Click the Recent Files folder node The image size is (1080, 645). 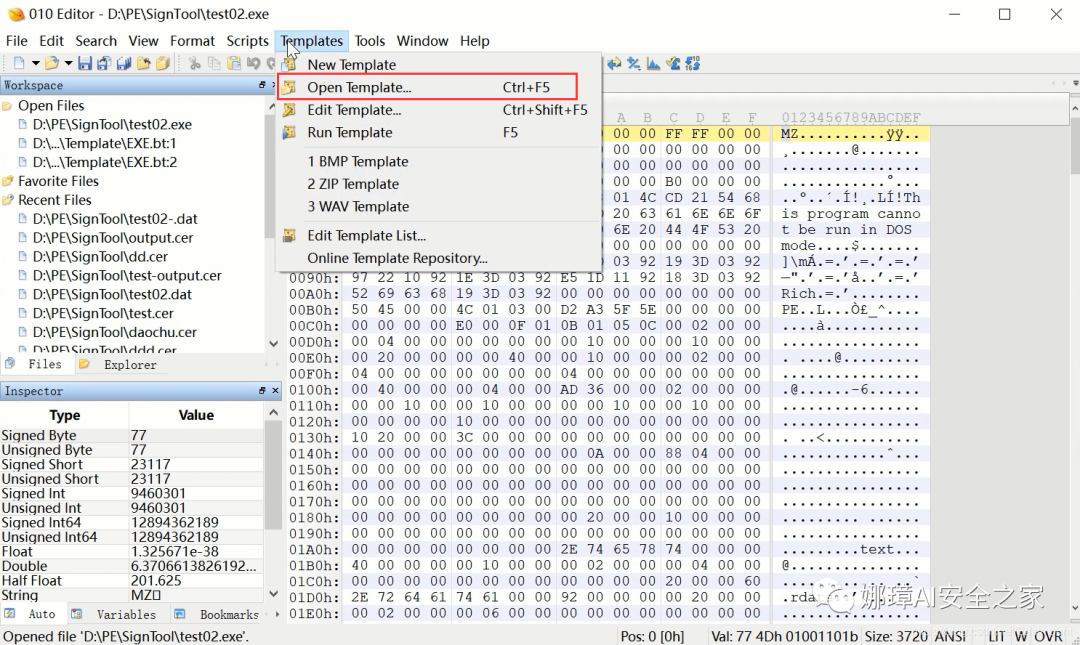54,200
